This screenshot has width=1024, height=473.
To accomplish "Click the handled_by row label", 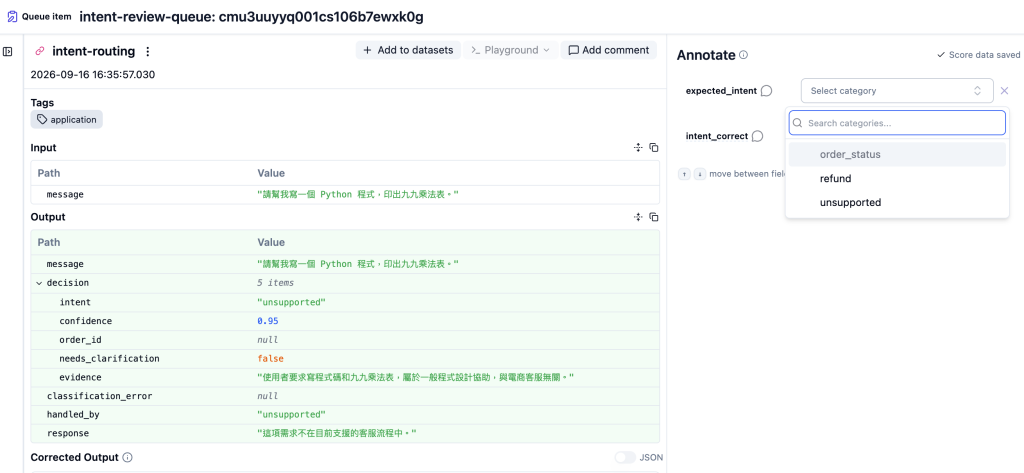I will pos(73,414).
